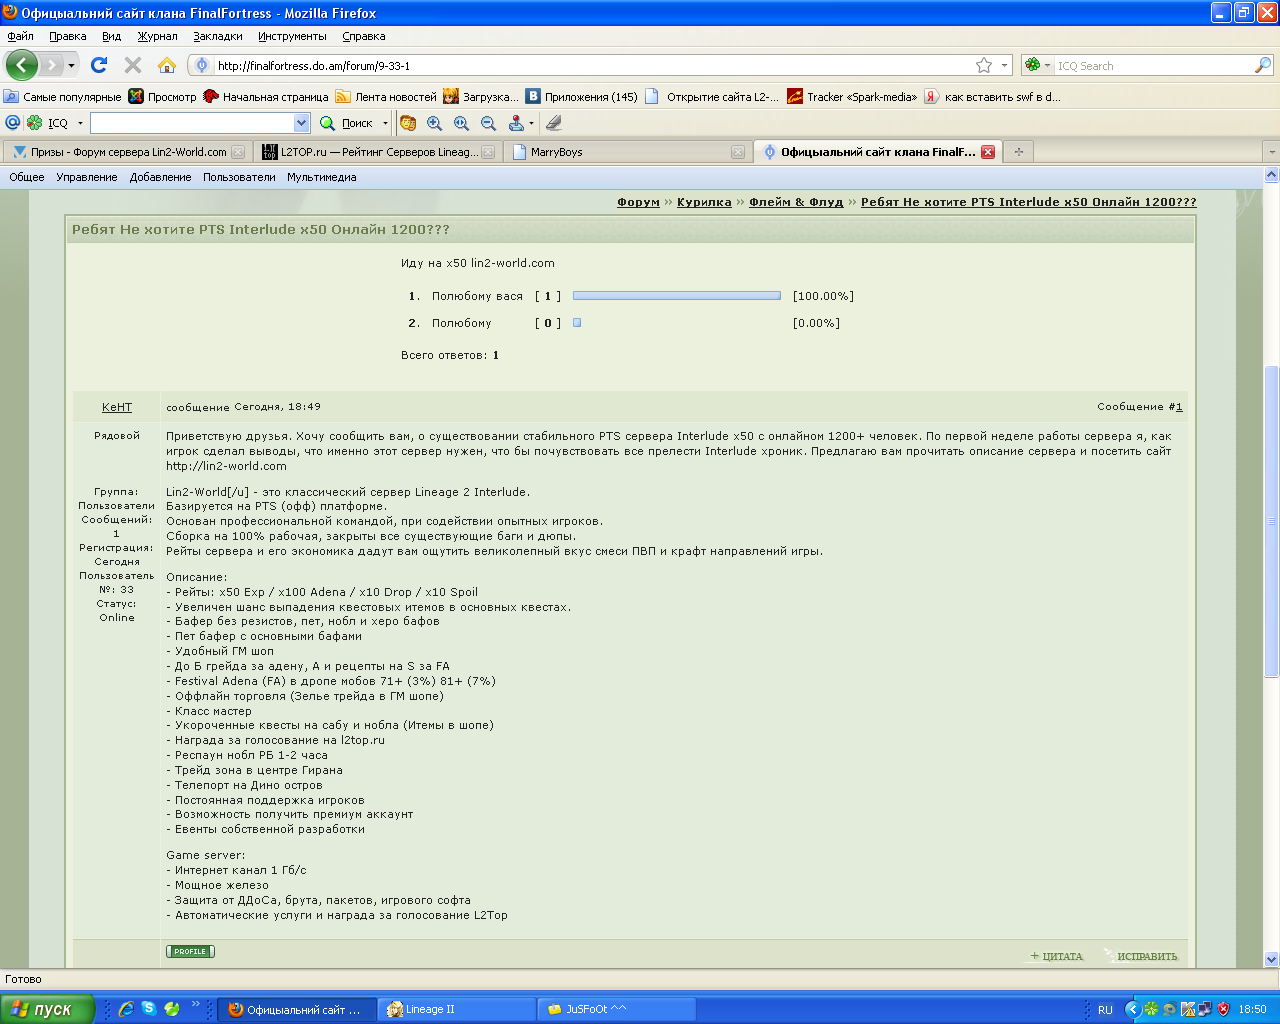Click the smiley faces icon in ICQ toolbar

coord(408,123)
